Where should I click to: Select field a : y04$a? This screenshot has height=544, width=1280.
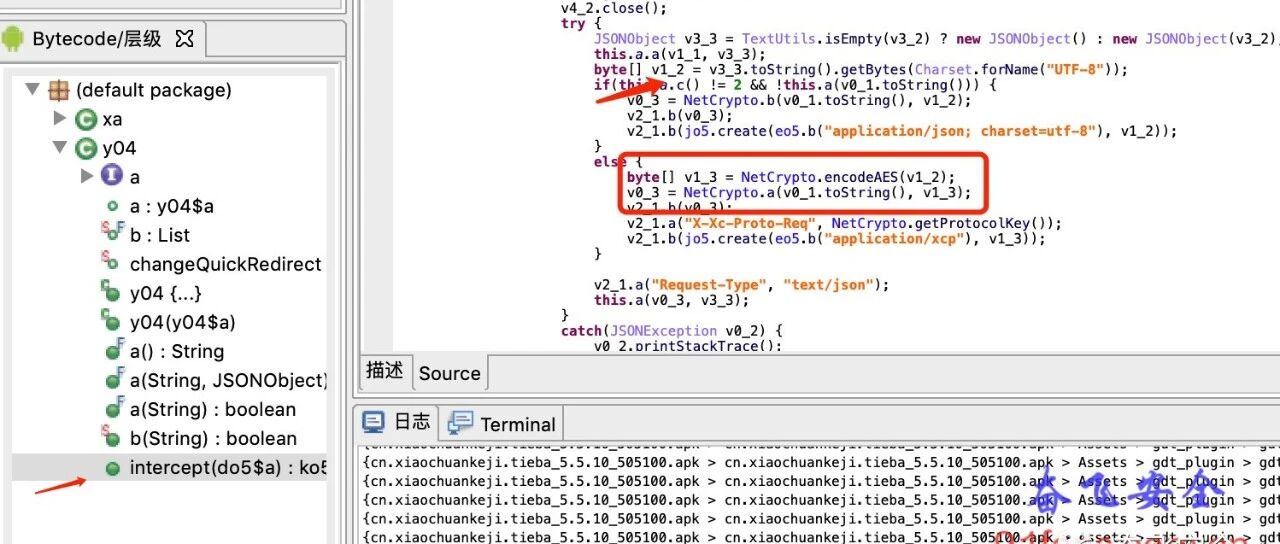pos(172,206)
